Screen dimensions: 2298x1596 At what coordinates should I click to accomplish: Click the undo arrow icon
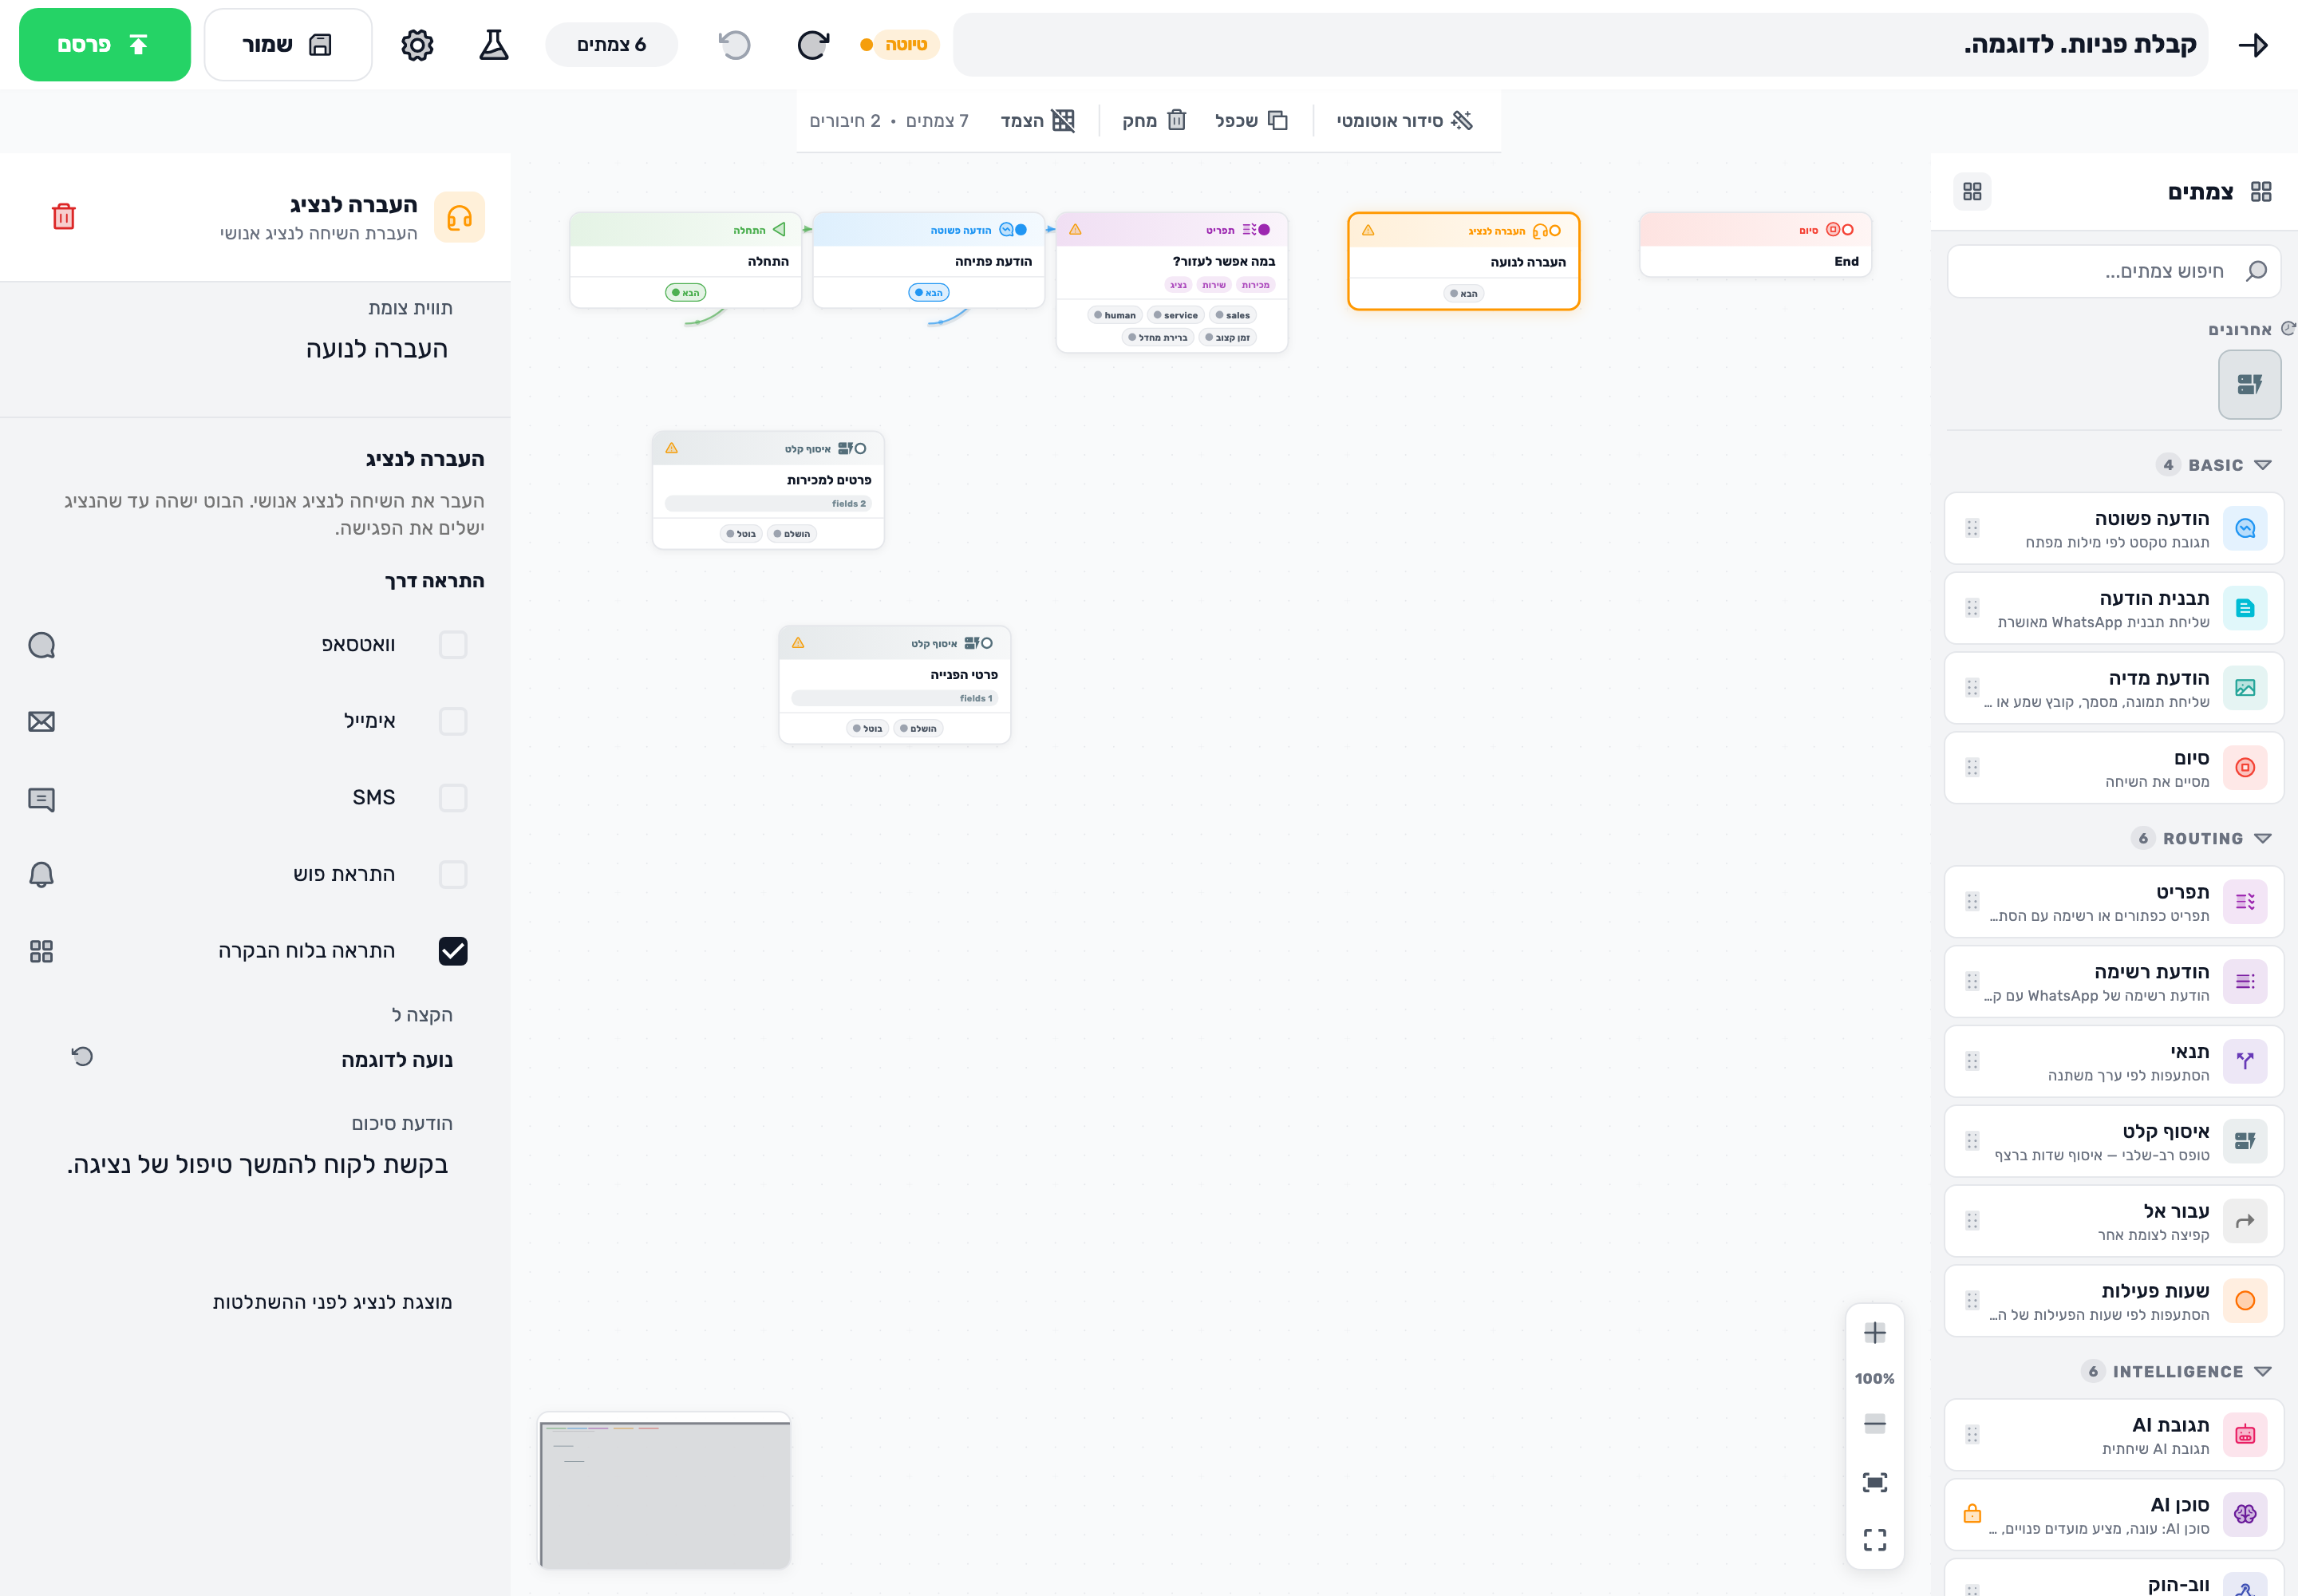point(735,45)
